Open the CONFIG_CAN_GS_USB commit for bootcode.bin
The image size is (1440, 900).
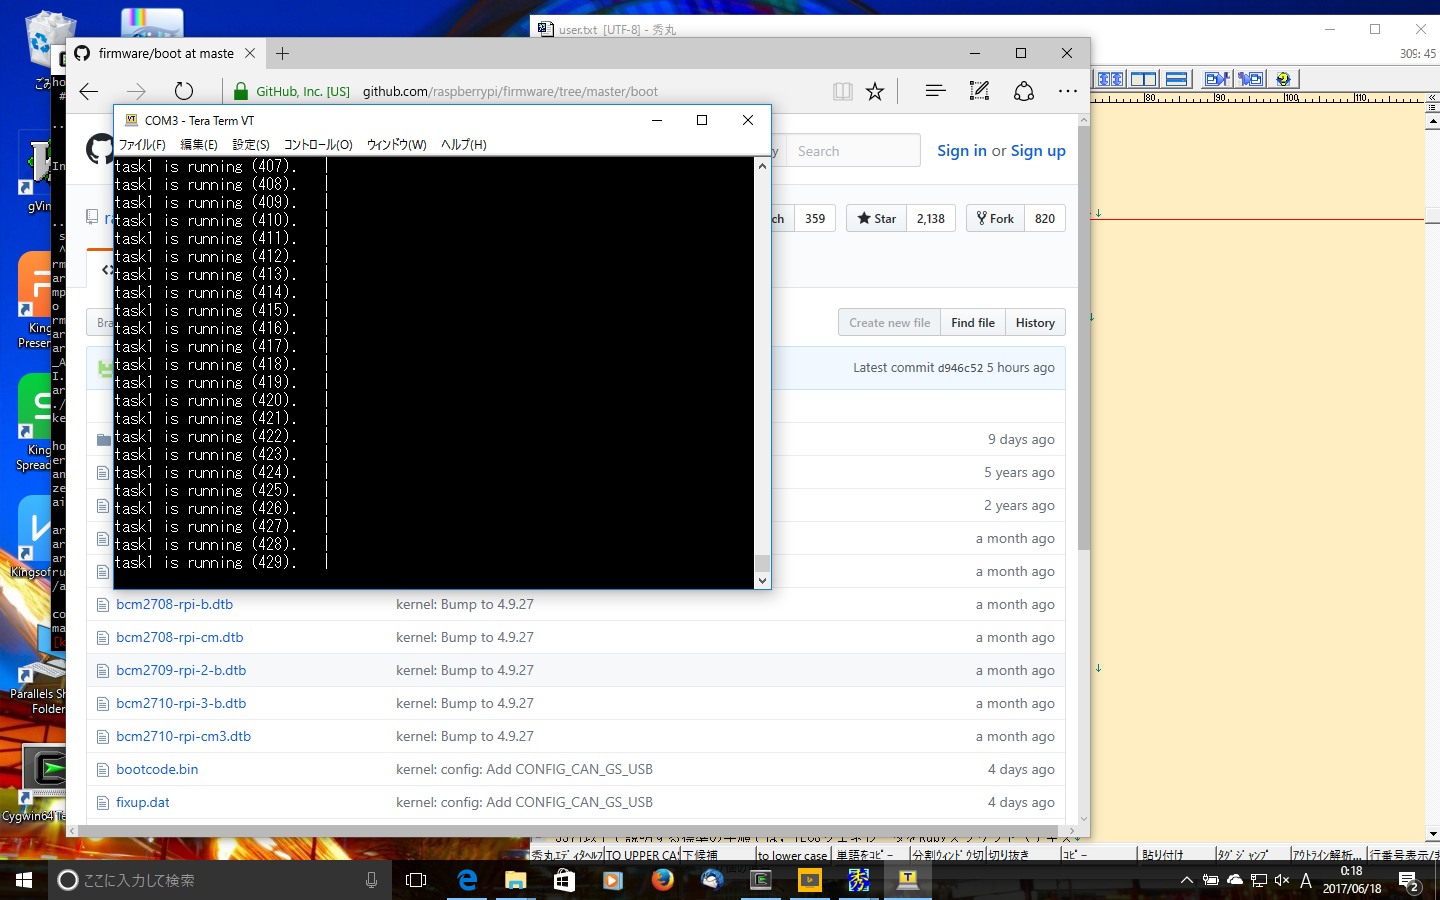[x=524, y=769]
